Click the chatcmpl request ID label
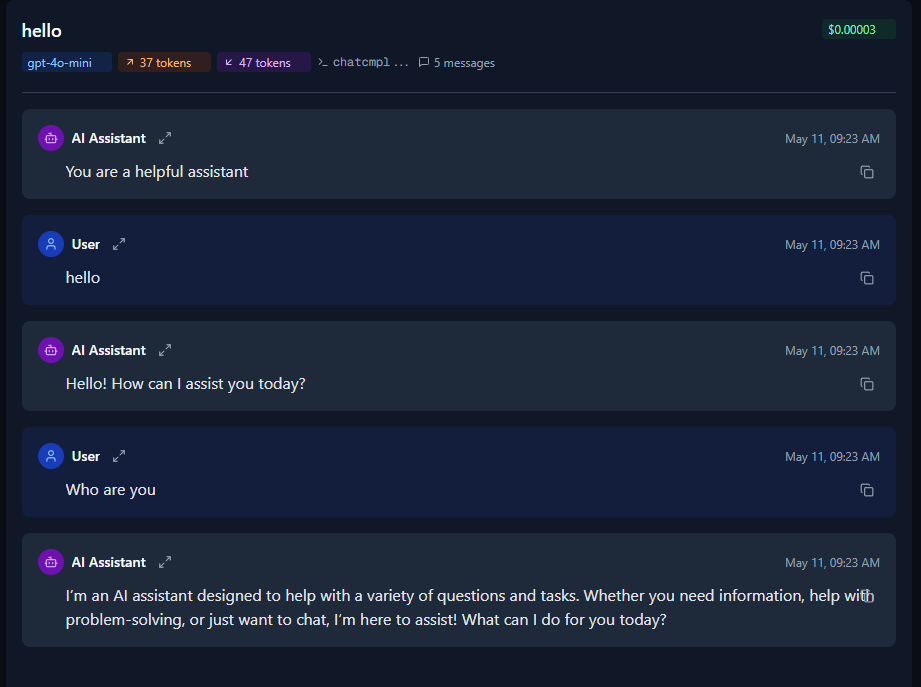This screenshot has height=687, width=921. (x=363, y=62)
